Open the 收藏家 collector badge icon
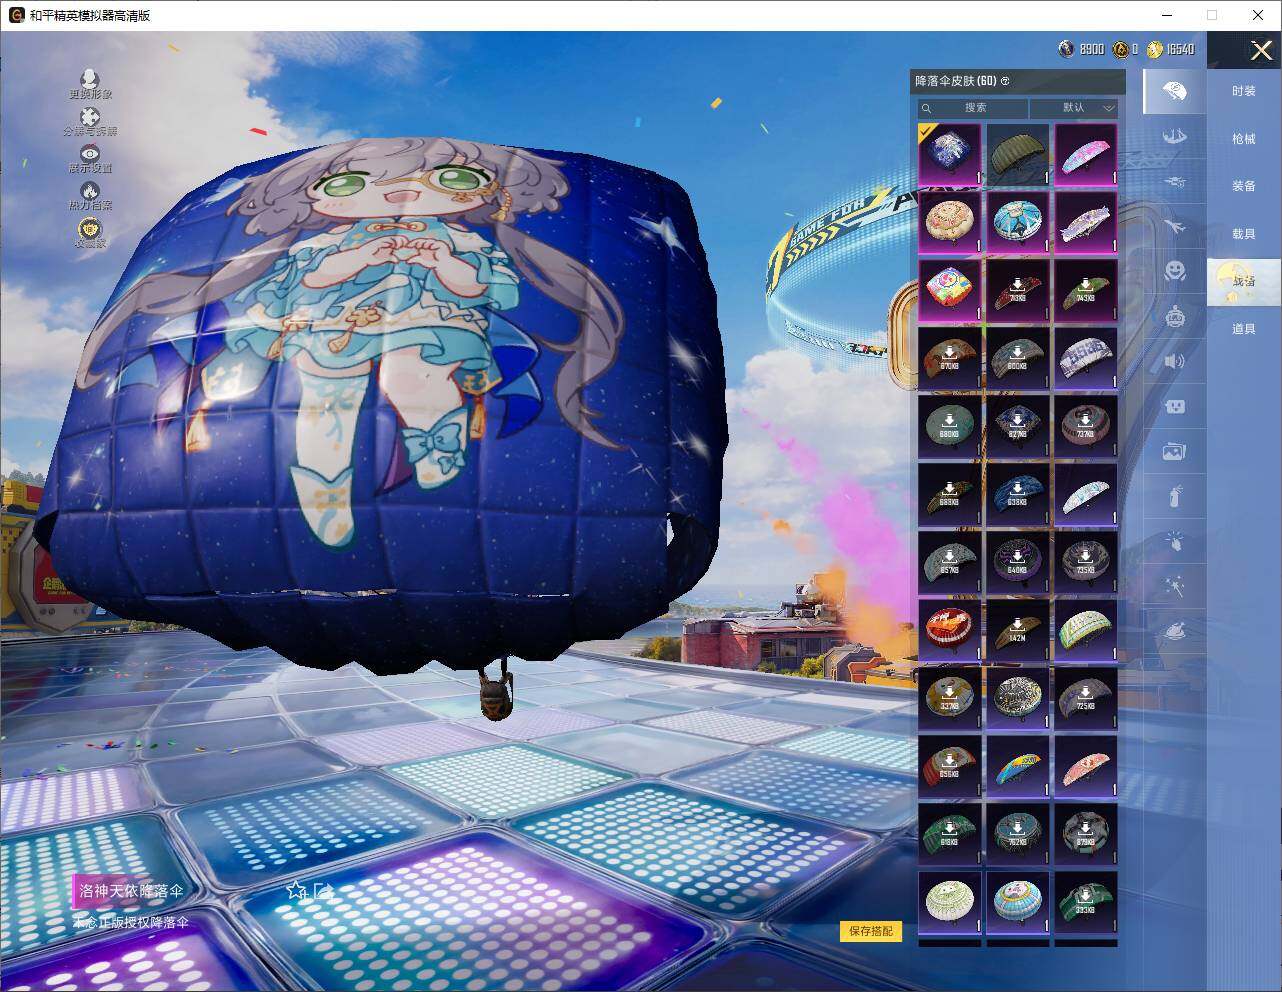Viewport: 1282px width, 992px height. pyautogui.click(x=90, y=228)
